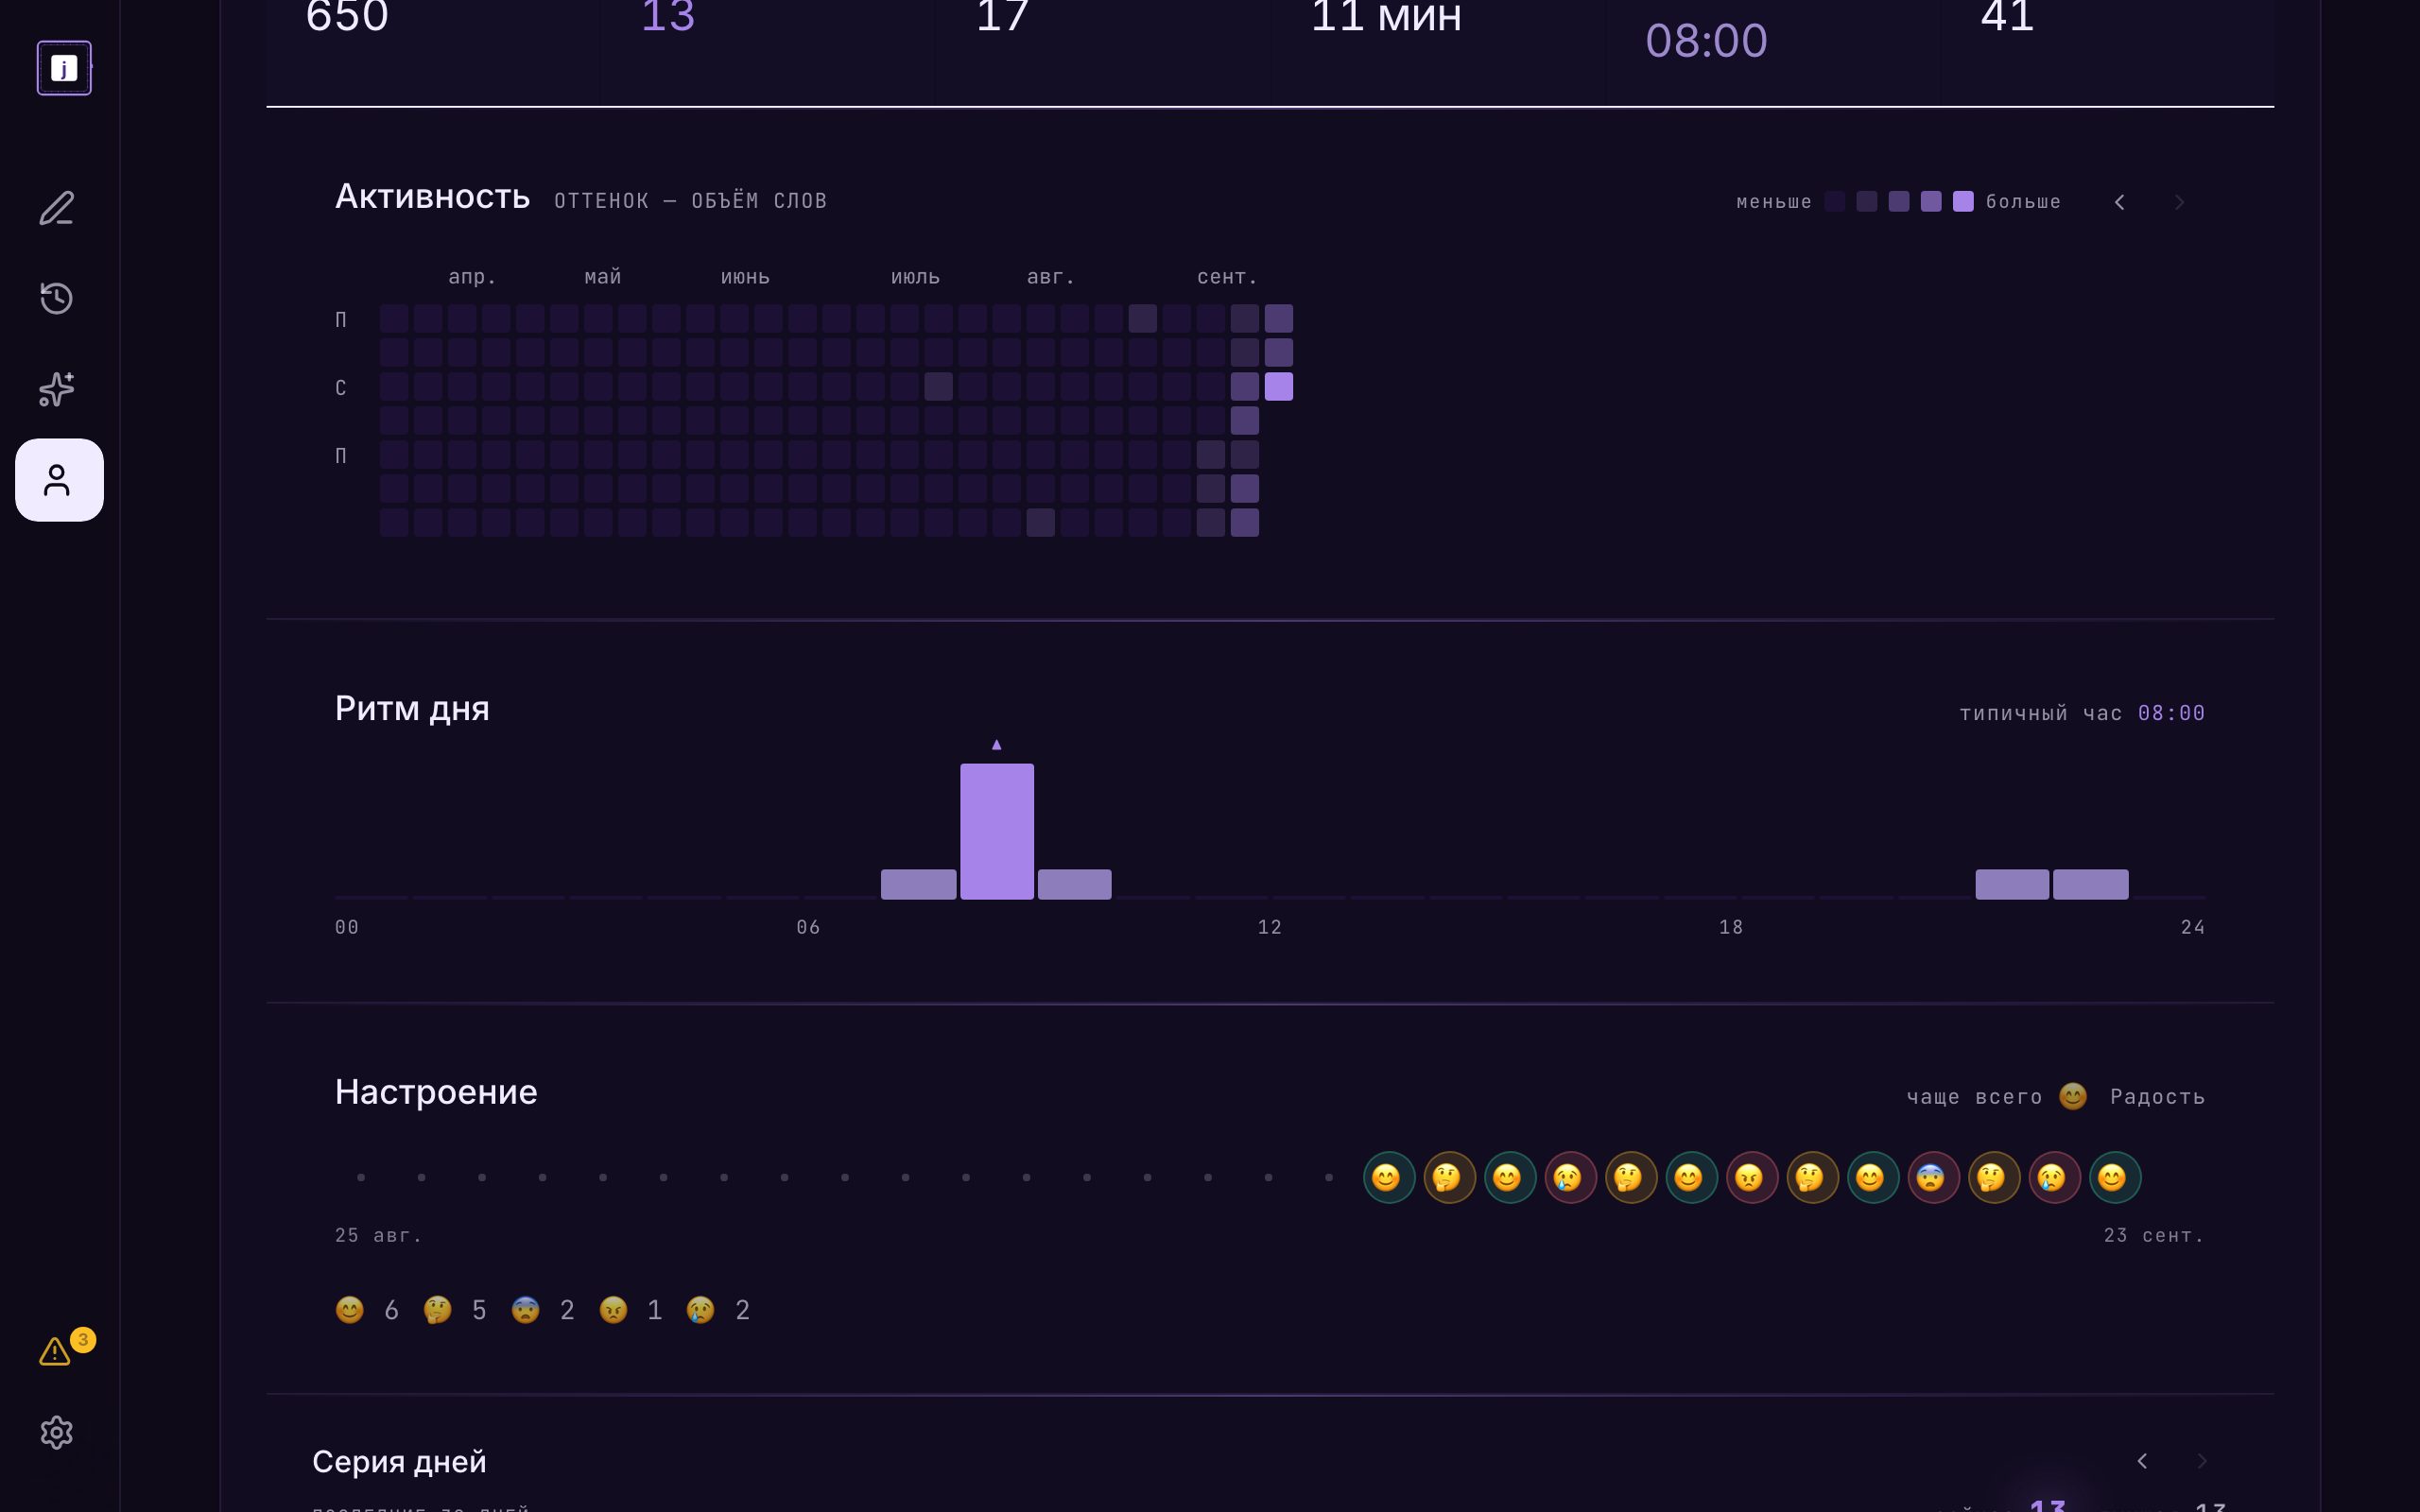Click the типичный час 08:00 value

pos(2171,713)
